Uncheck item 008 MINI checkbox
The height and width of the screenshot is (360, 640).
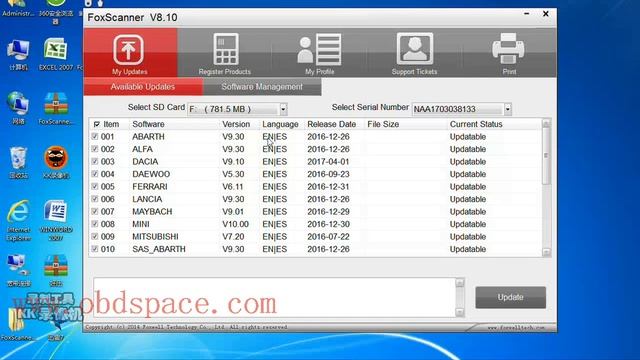click(95, 224)
